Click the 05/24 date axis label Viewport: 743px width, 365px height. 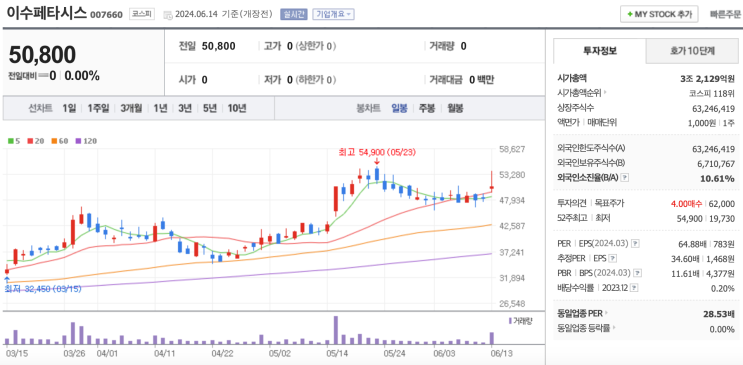[x=394, y=353]
